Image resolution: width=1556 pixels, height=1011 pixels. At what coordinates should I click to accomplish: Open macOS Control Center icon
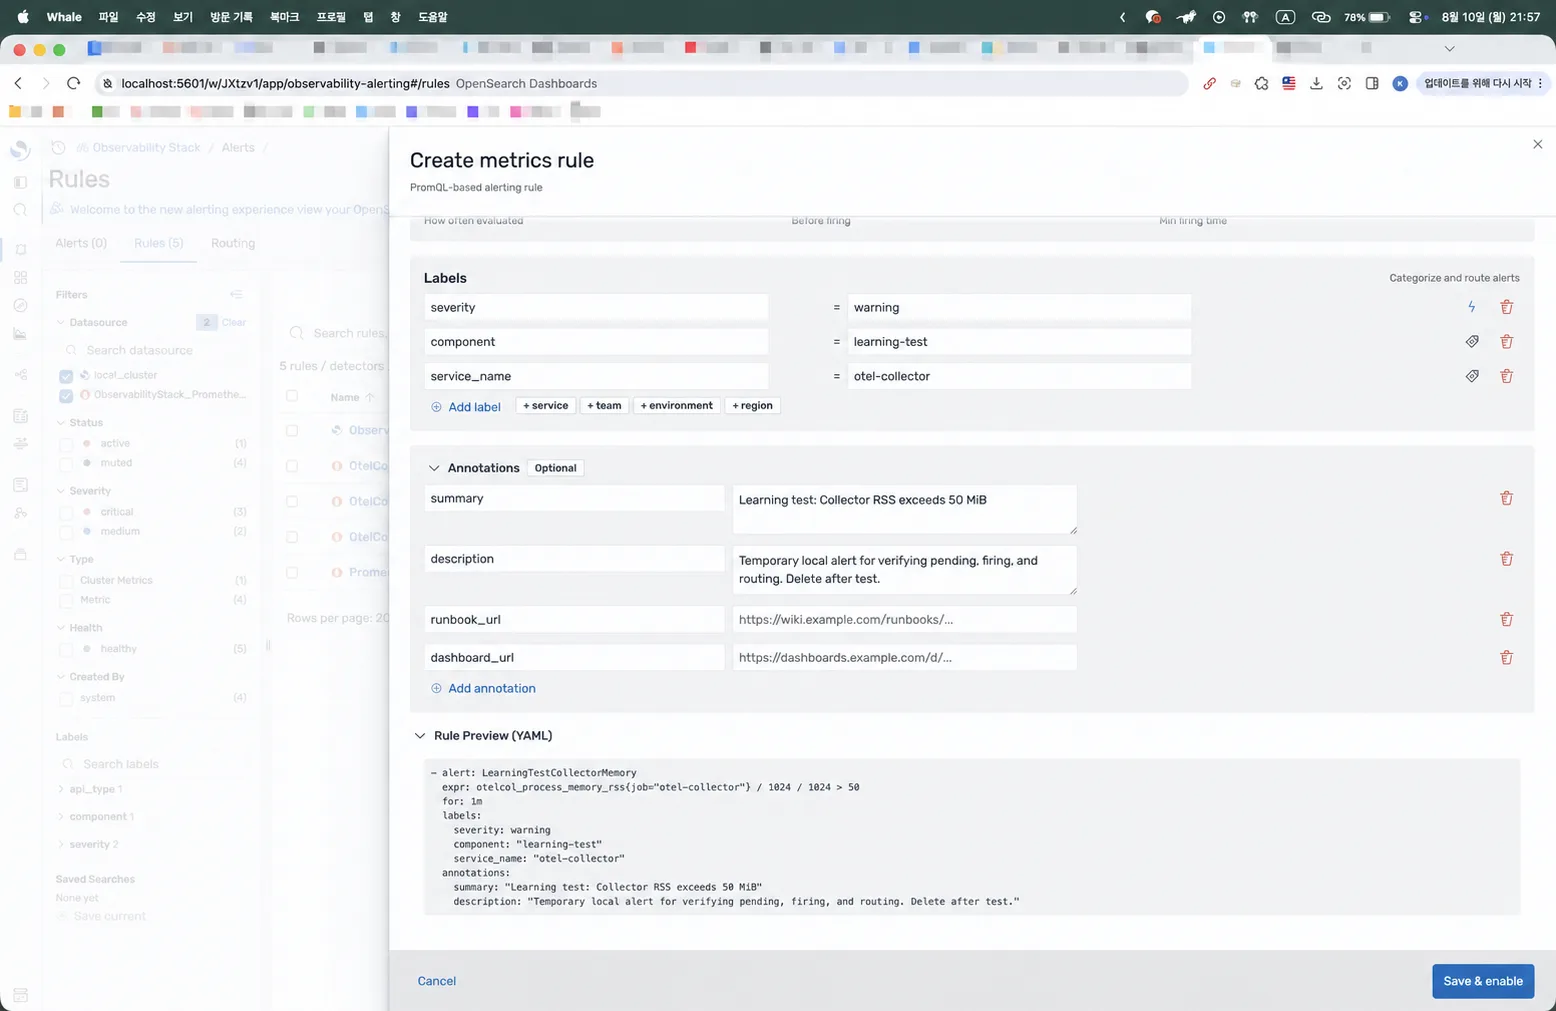[x=1417, y=17]
